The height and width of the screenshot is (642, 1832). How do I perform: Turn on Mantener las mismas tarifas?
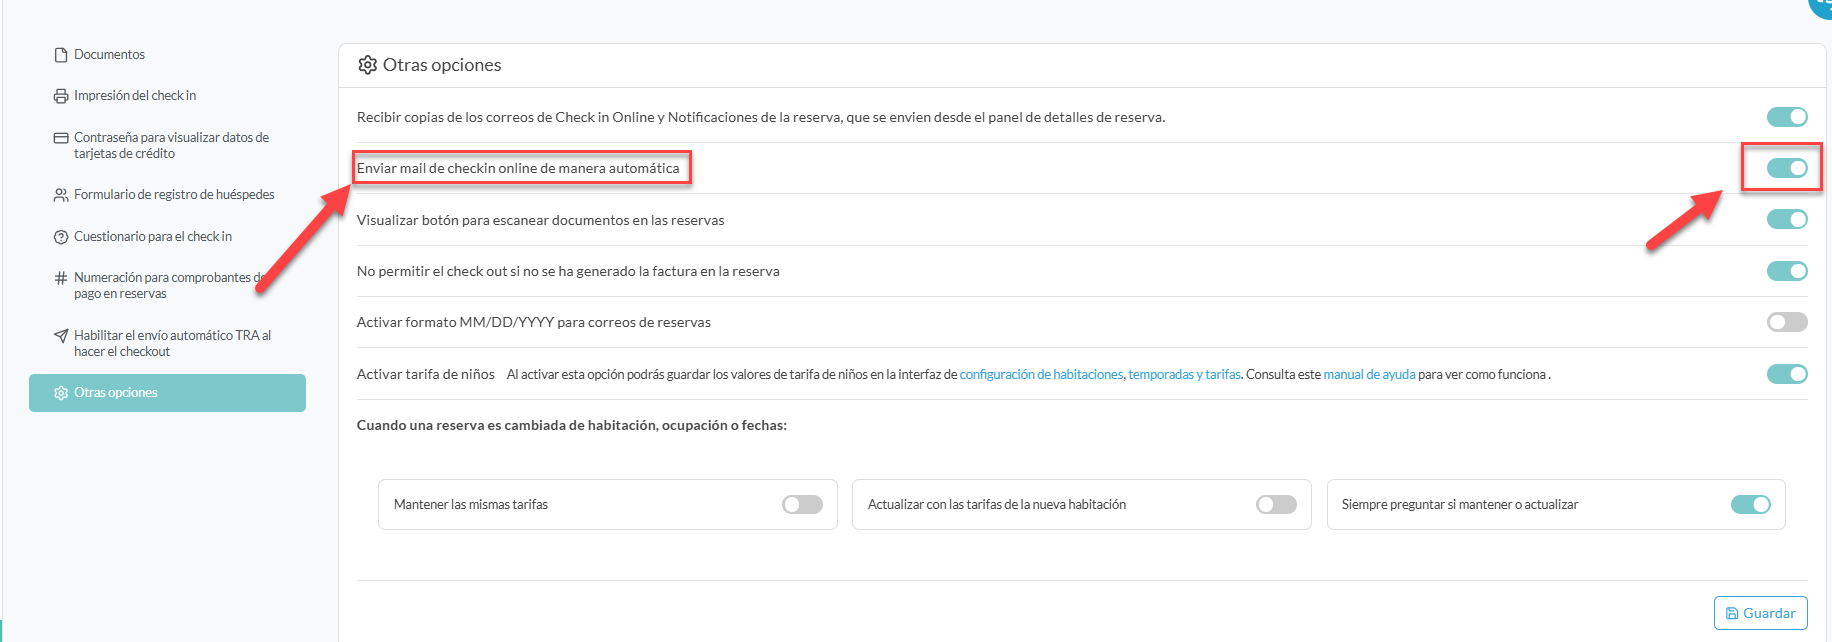[x=802, y=505]
